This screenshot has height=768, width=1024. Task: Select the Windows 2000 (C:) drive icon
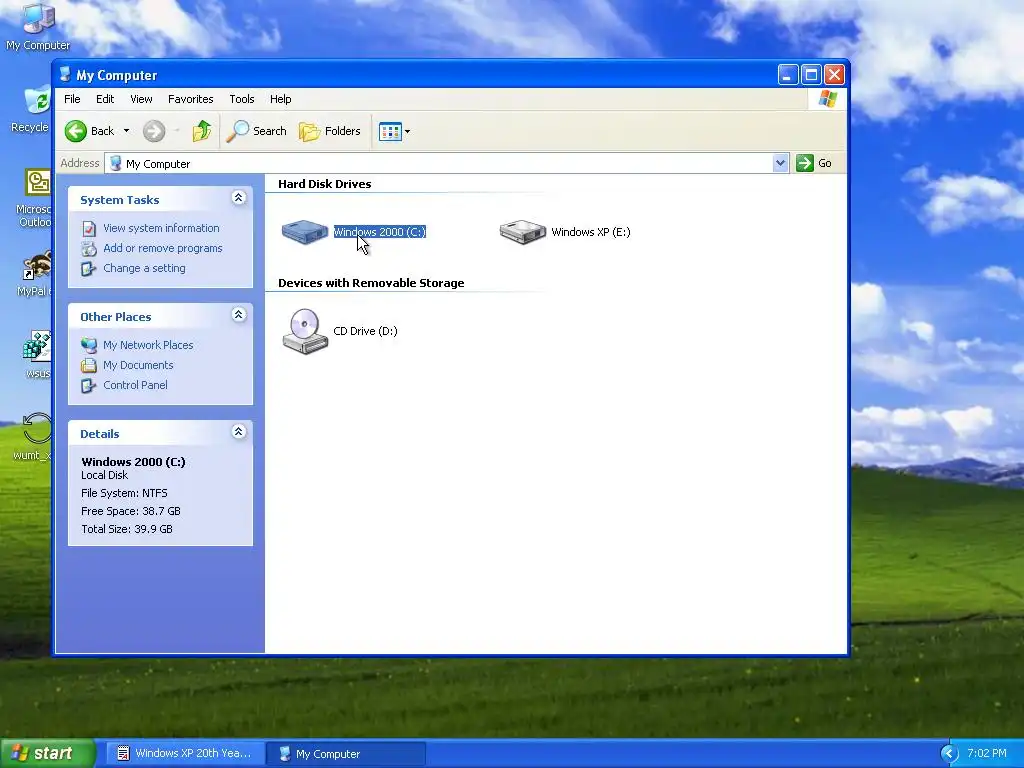pos(304,231)
